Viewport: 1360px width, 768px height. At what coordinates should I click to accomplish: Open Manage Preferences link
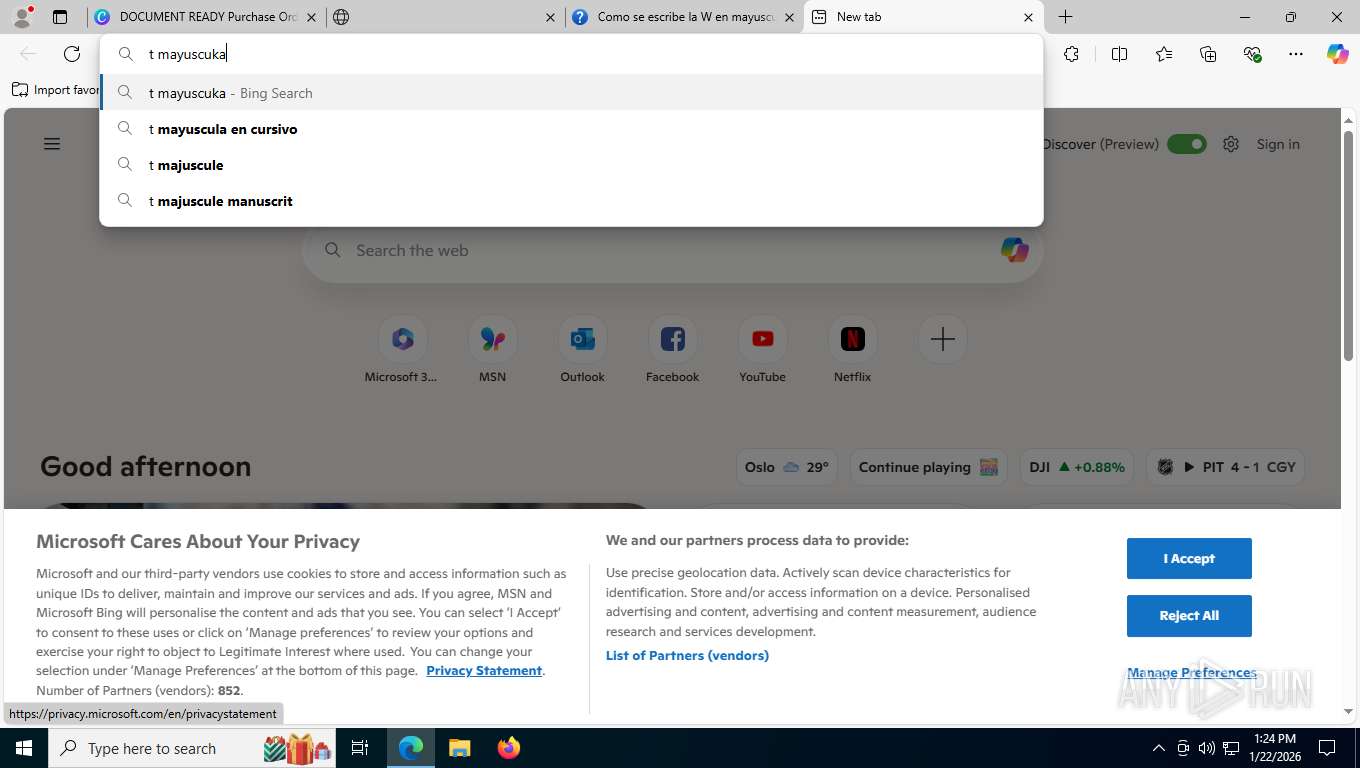click(1191, 672)
